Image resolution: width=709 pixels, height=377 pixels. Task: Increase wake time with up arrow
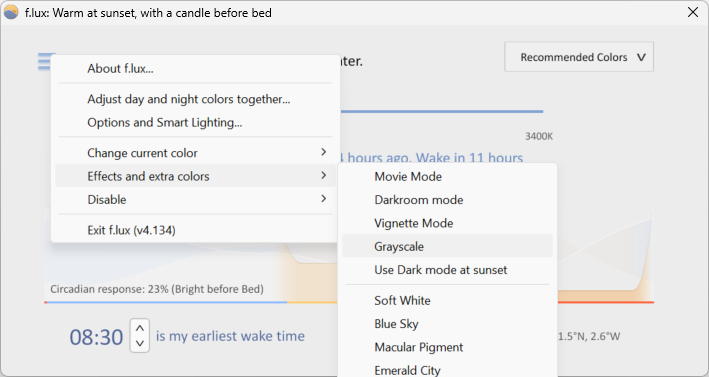pyautogui.click(x=140, y=328)
